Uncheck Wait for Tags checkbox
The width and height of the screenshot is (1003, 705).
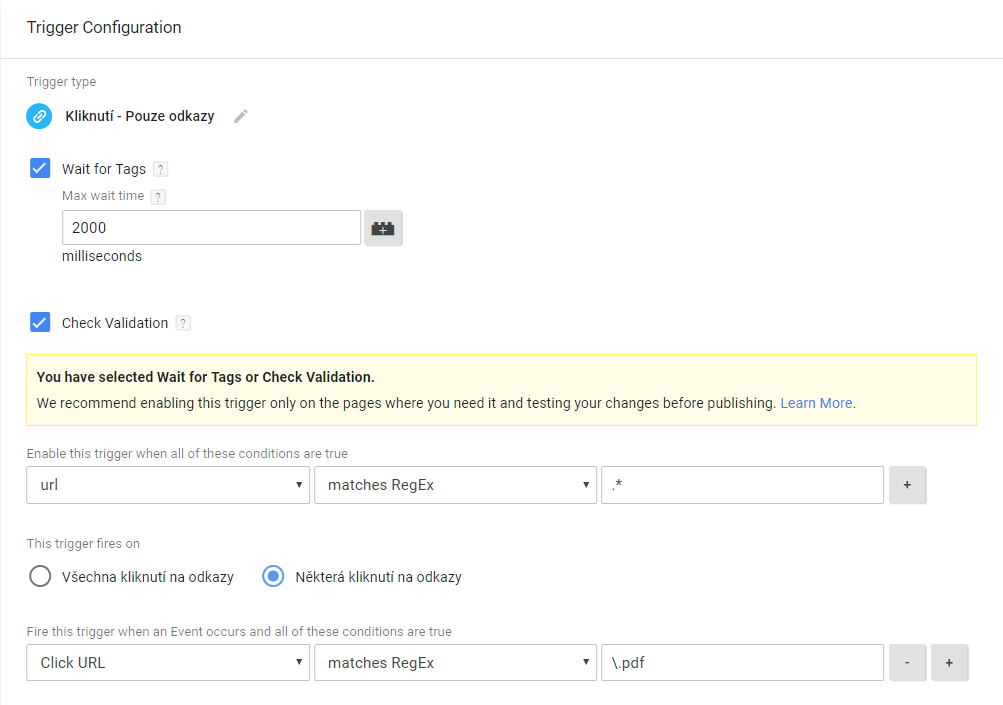(x=40, y=168)
